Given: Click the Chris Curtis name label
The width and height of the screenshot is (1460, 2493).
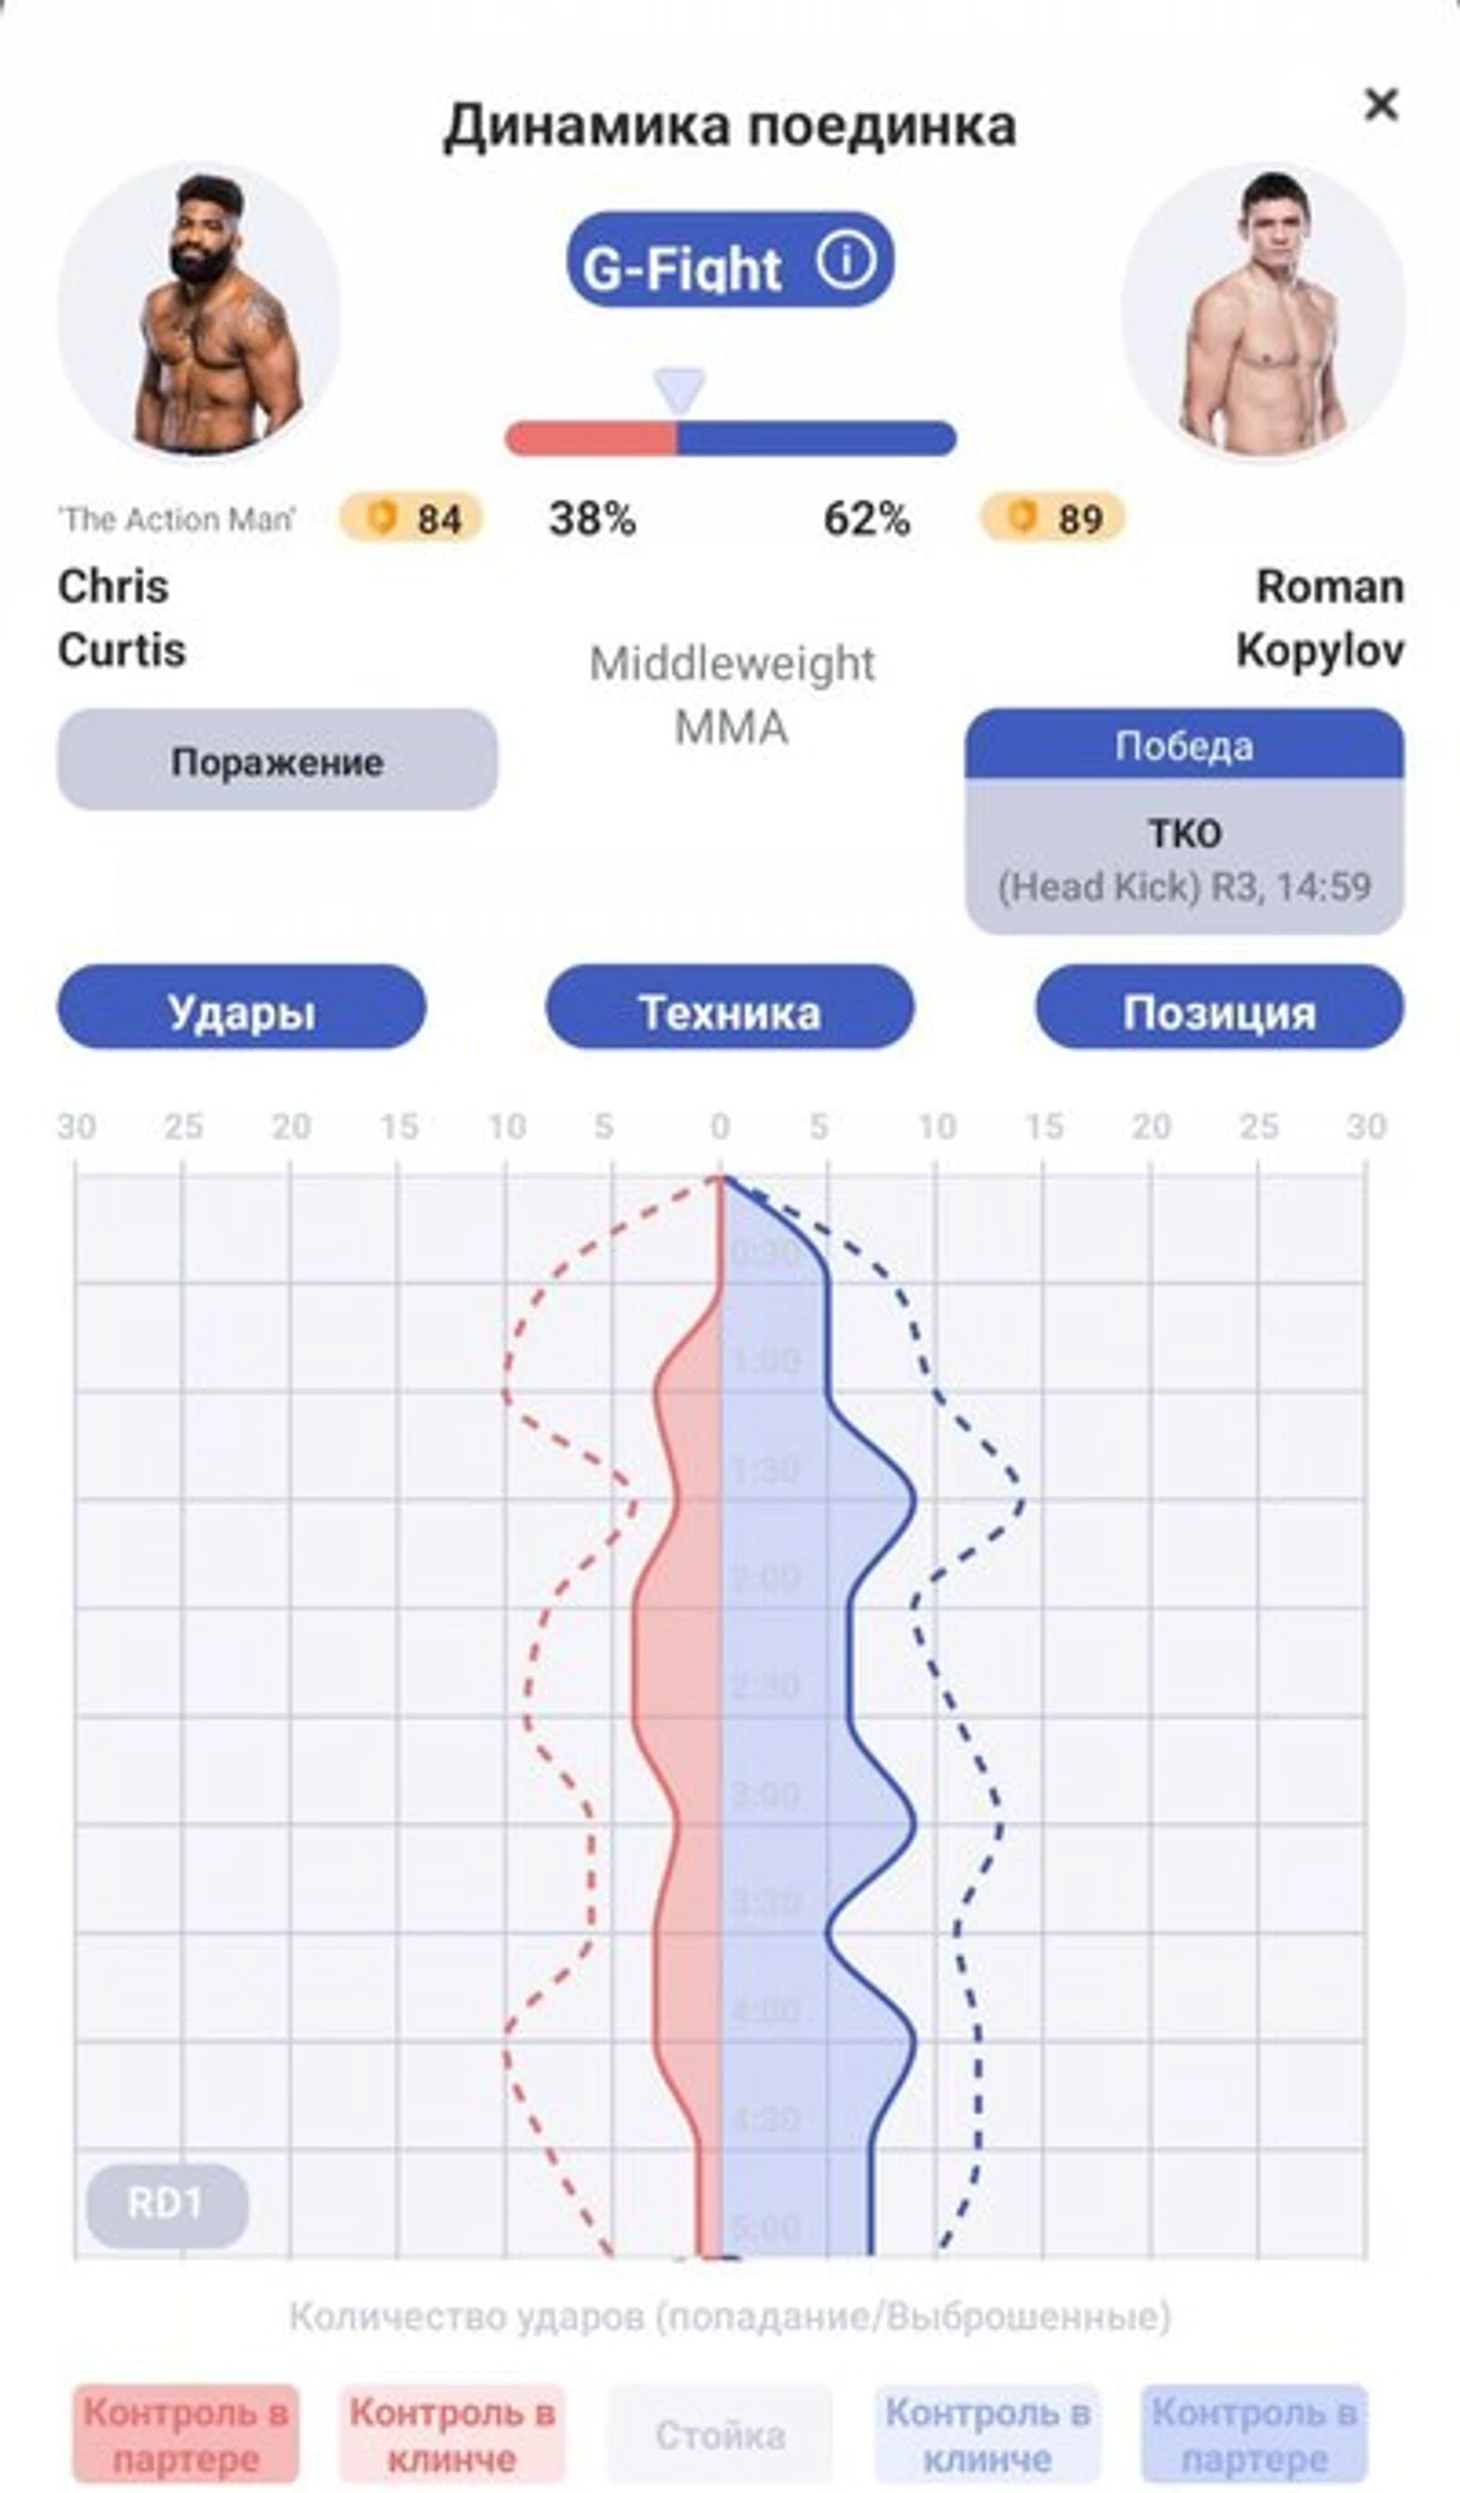Looking at the screenshot, I should 122,617.
